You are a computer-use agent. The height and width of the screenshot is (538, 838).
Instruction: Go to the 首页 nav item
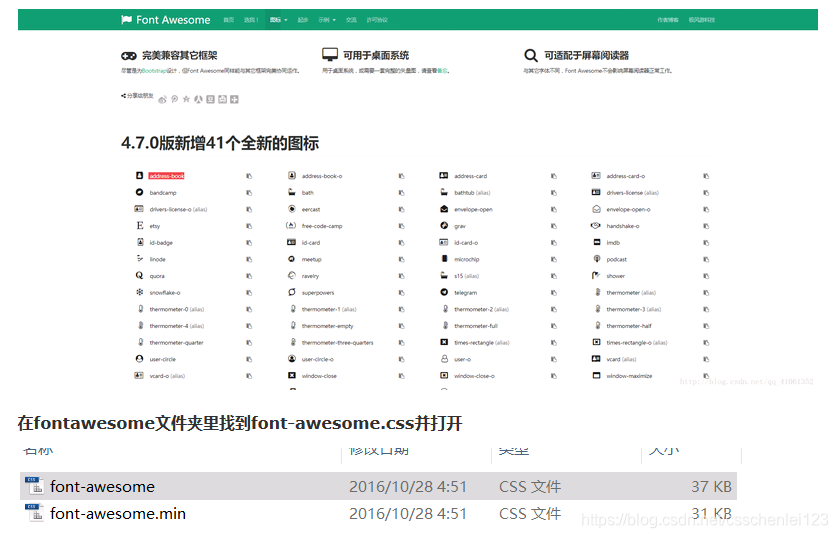click(x=229, y=20)
